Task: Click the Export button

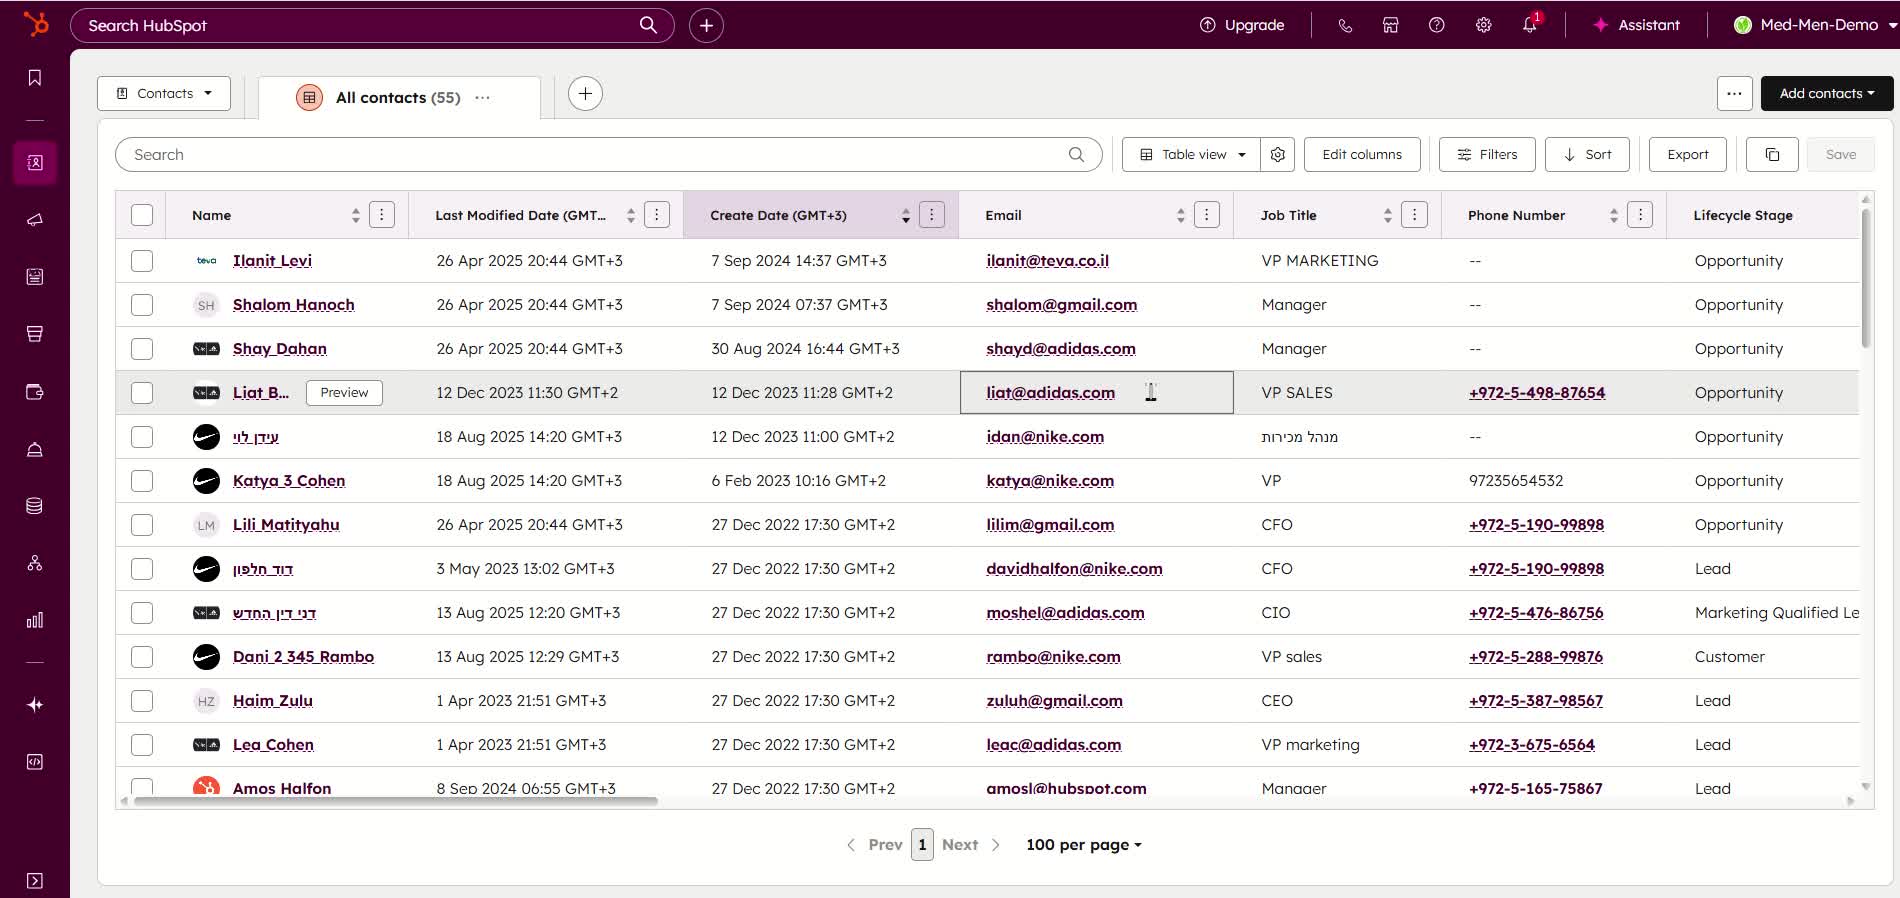Action: click(1687, 155)
